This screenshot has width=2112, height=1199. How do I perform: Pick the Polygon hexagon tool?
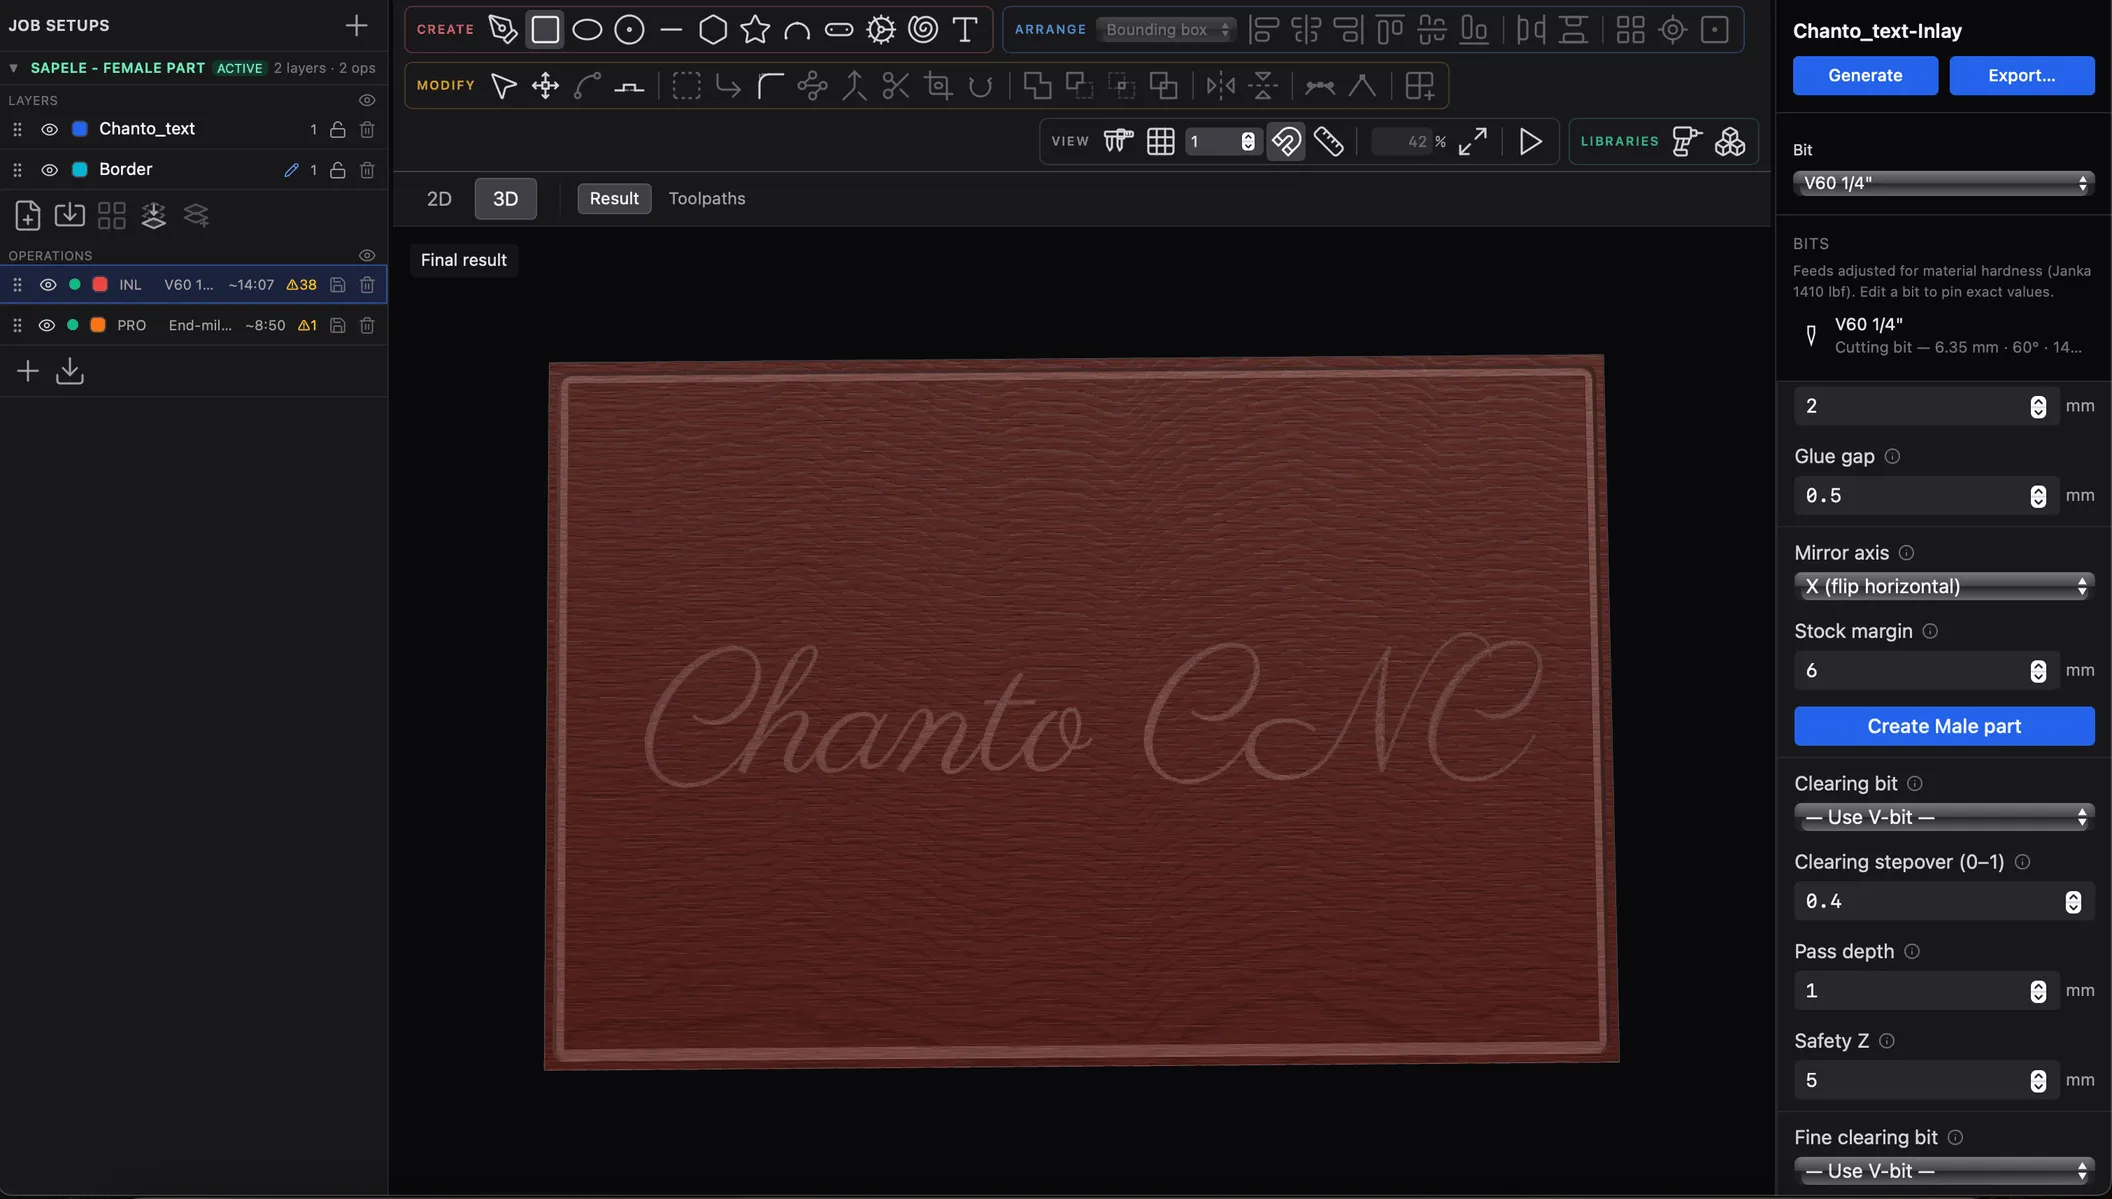713,29
